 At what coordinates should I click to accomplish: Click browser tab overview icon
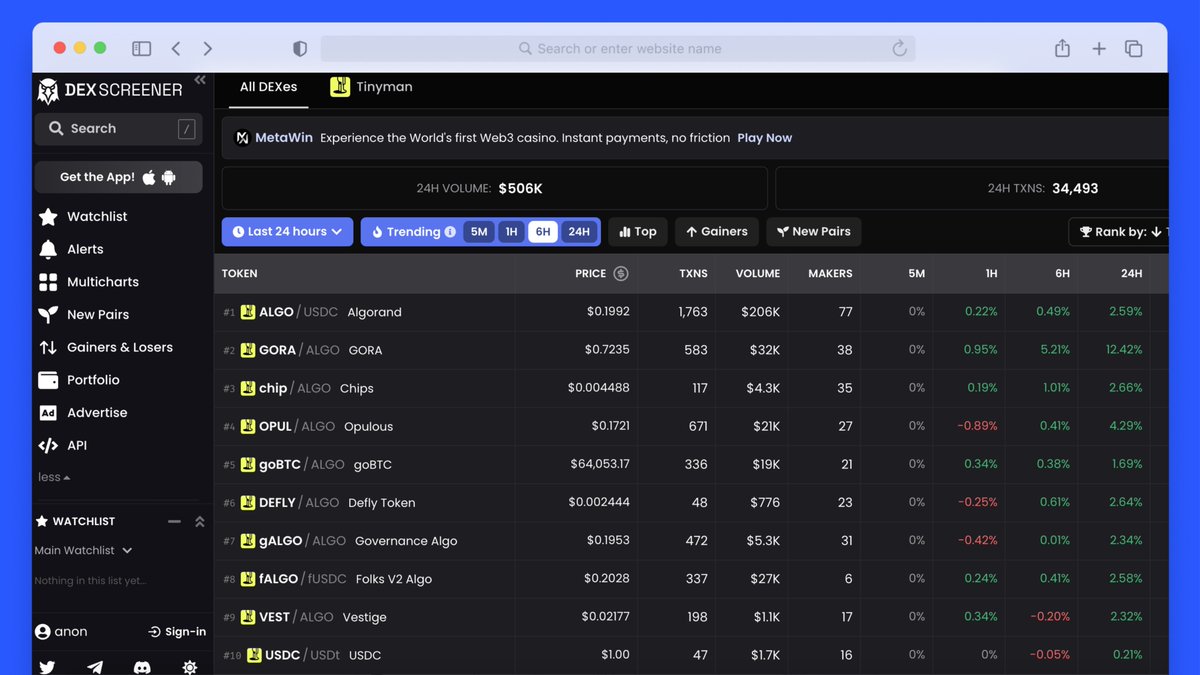1134,48
